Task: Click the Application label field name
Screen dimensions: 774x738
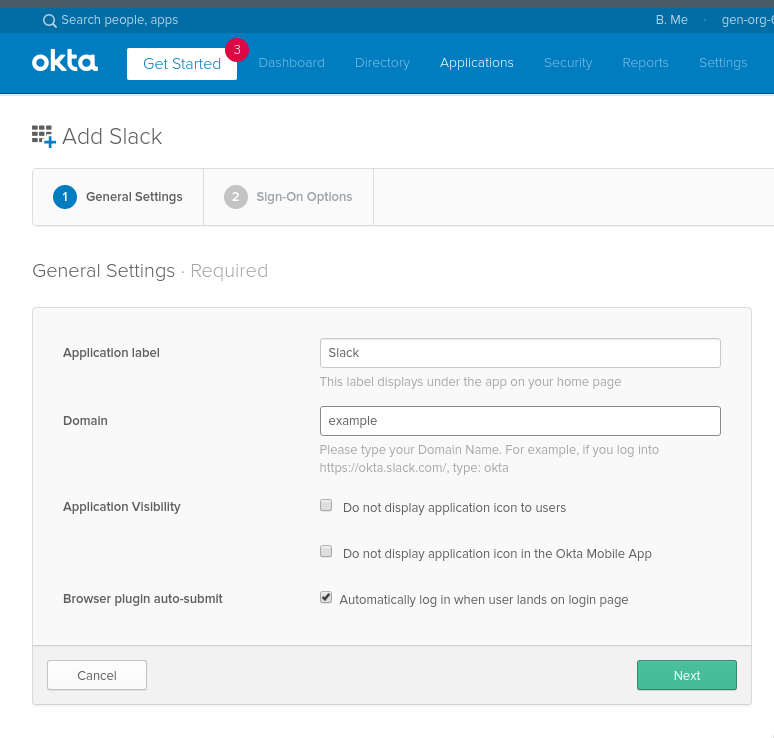Action: click(x=111, y=353)
